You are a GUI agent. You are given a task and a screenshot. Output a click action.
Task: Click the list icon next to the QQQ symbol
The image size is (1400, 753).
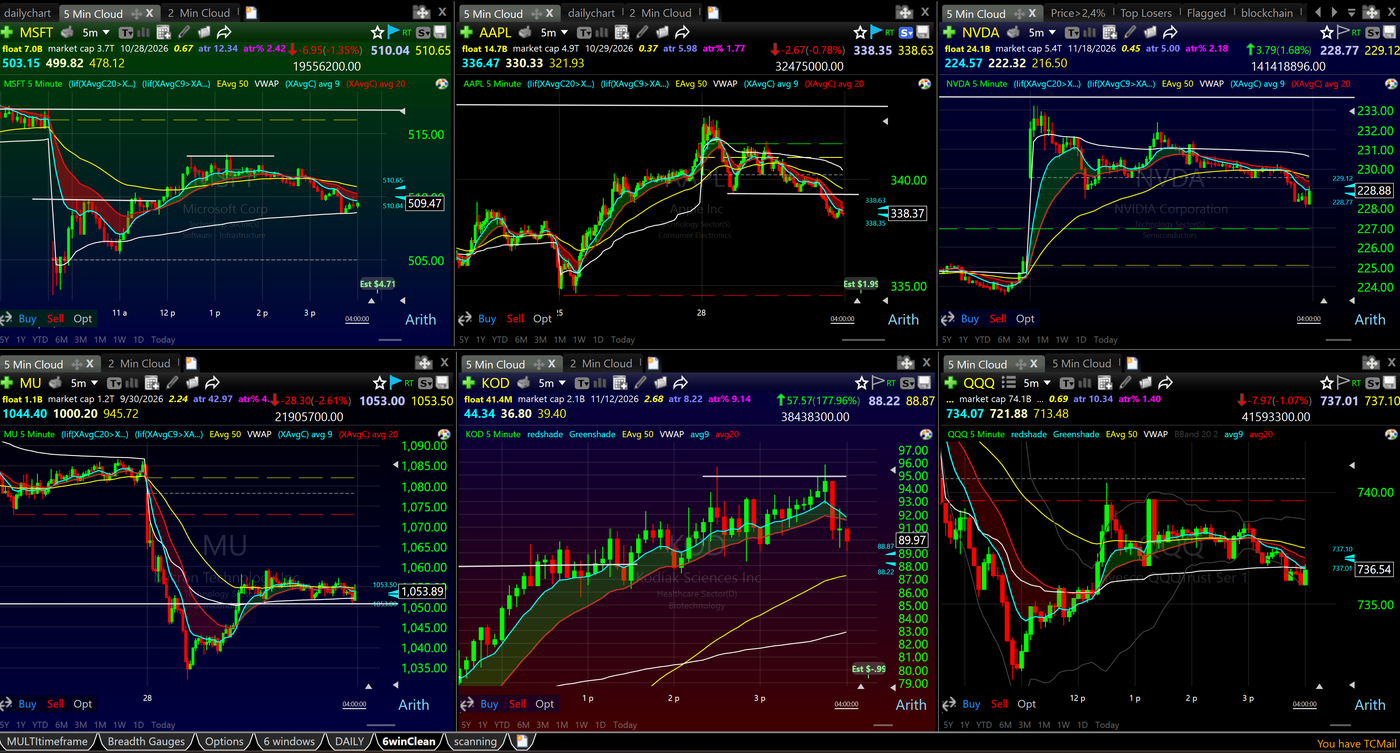point(1009,383)
